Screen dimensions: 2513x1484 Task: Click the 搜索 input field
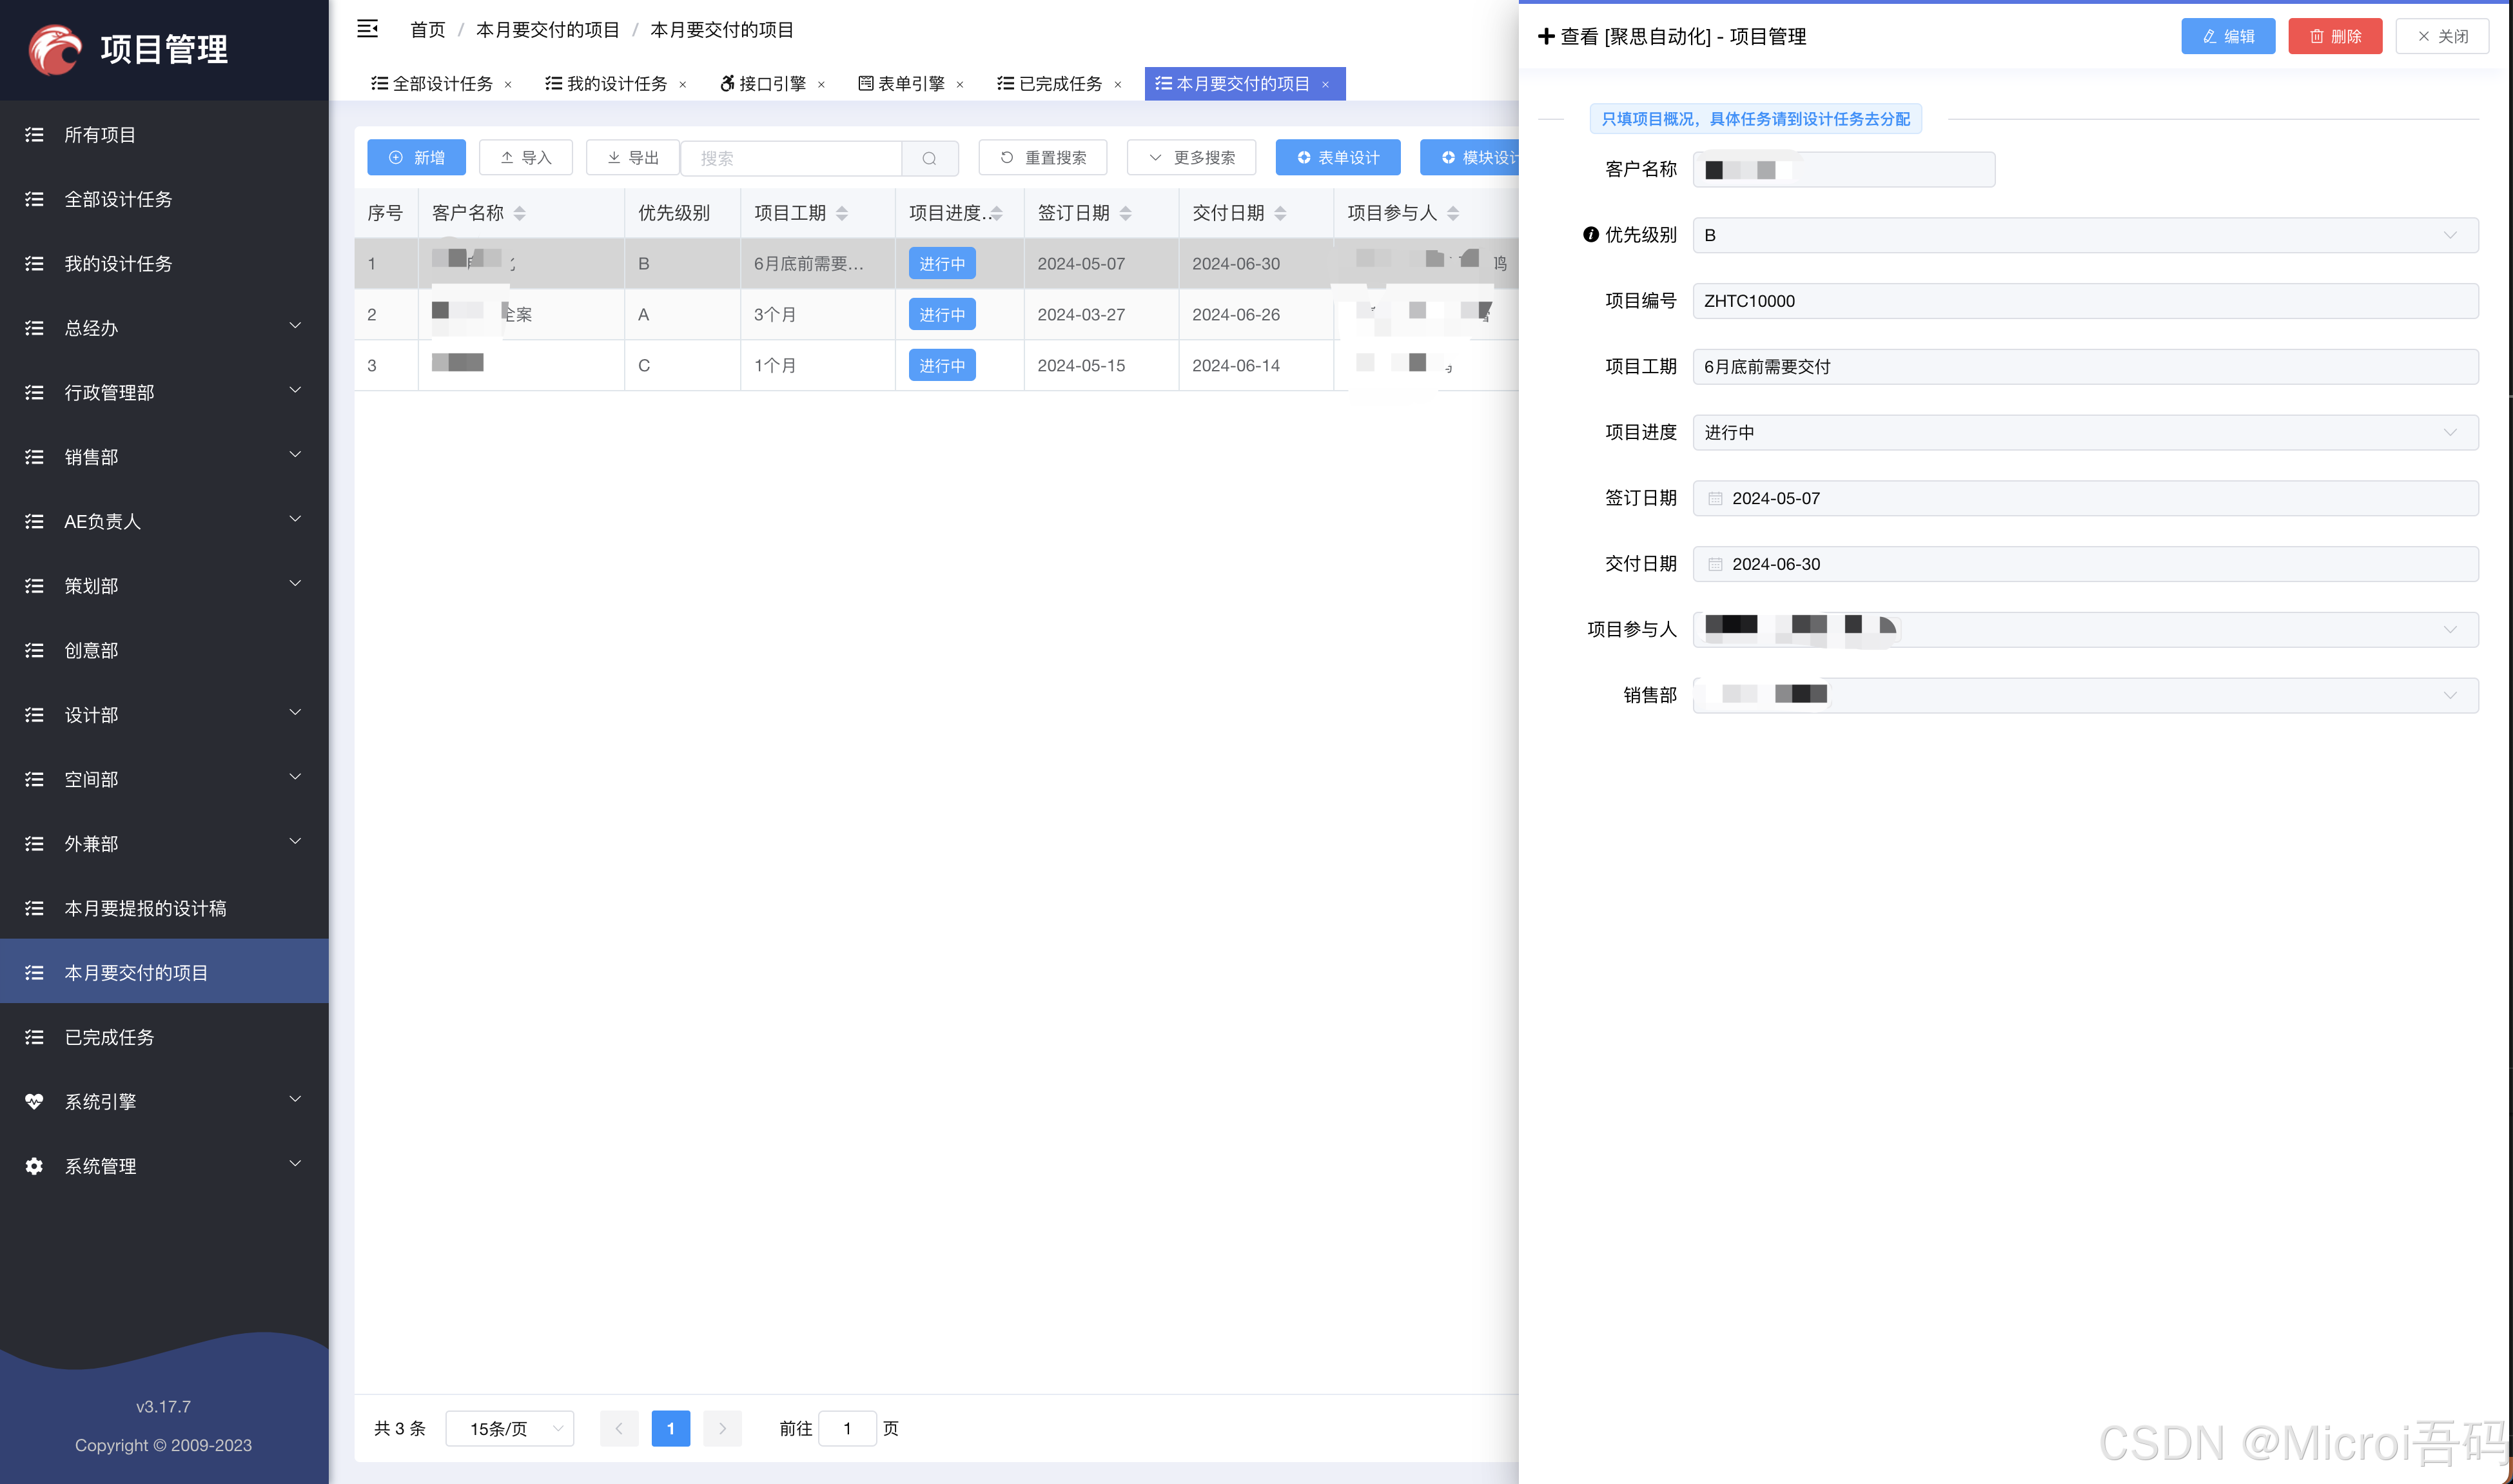point(792,158)
